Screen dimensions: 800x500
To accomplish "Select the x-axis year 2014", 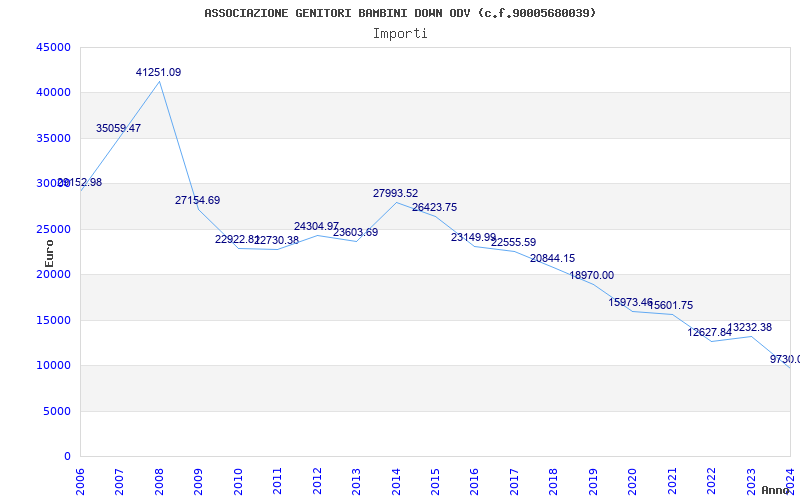I will pyautogui.click(x=396, y=482).
